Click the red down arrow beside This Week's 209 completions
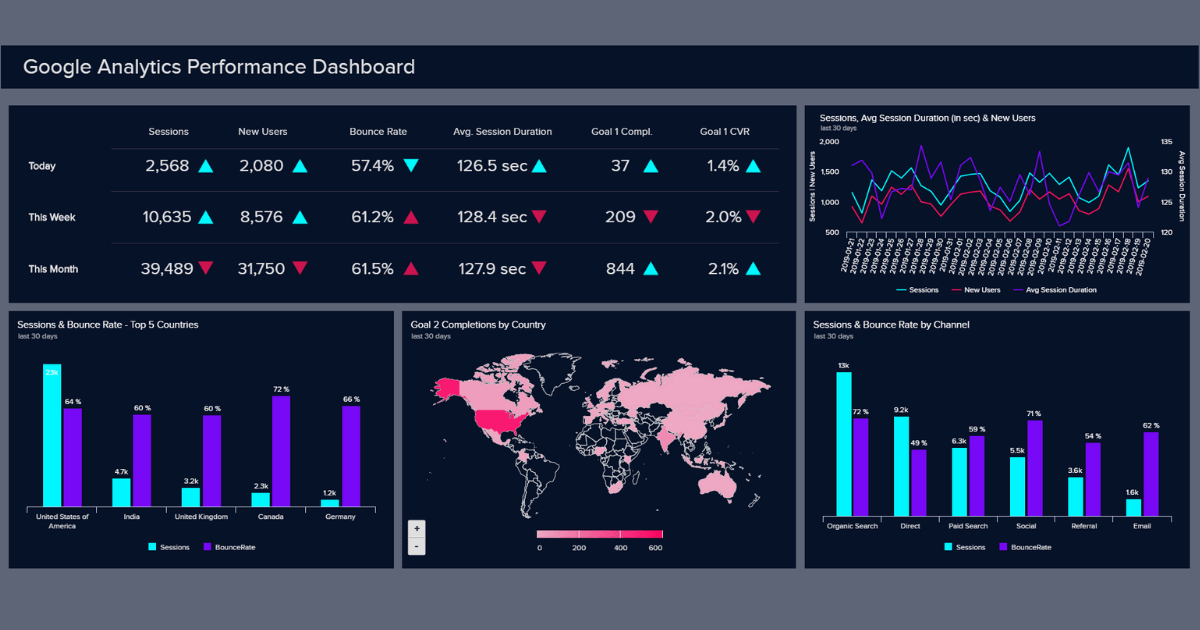Viewport: 1200px width, 630px height. tap(651, 217)
